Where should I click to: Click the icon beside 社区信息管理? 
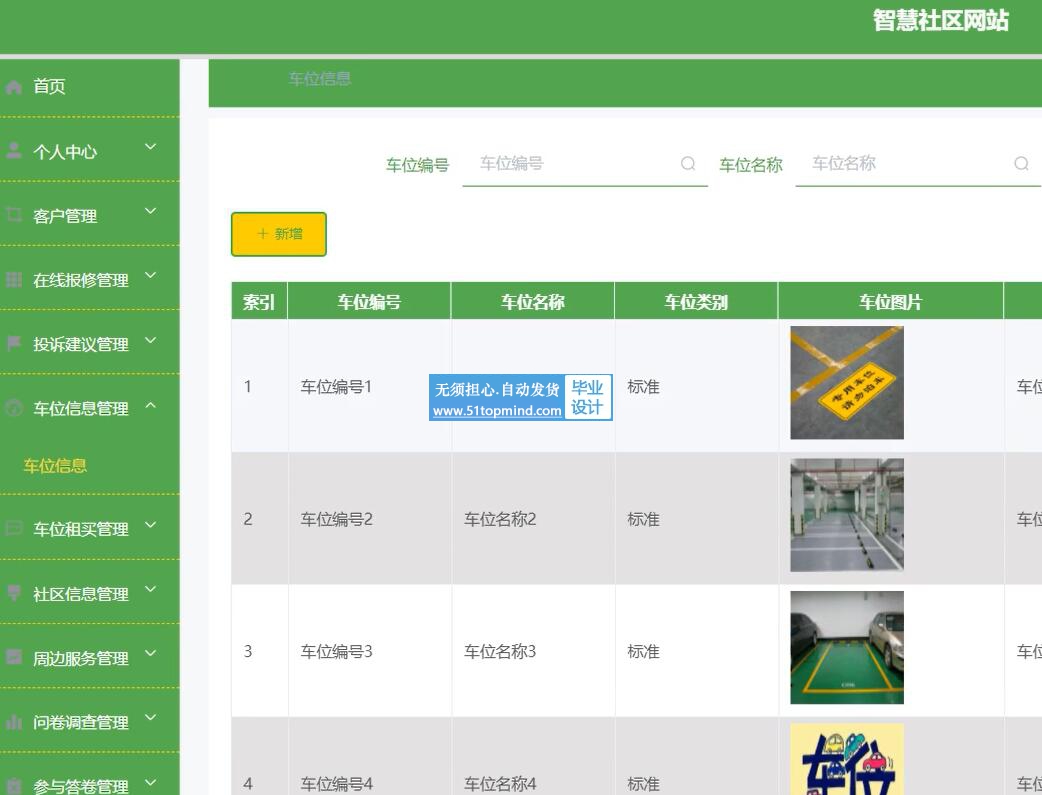pos(13,593)
